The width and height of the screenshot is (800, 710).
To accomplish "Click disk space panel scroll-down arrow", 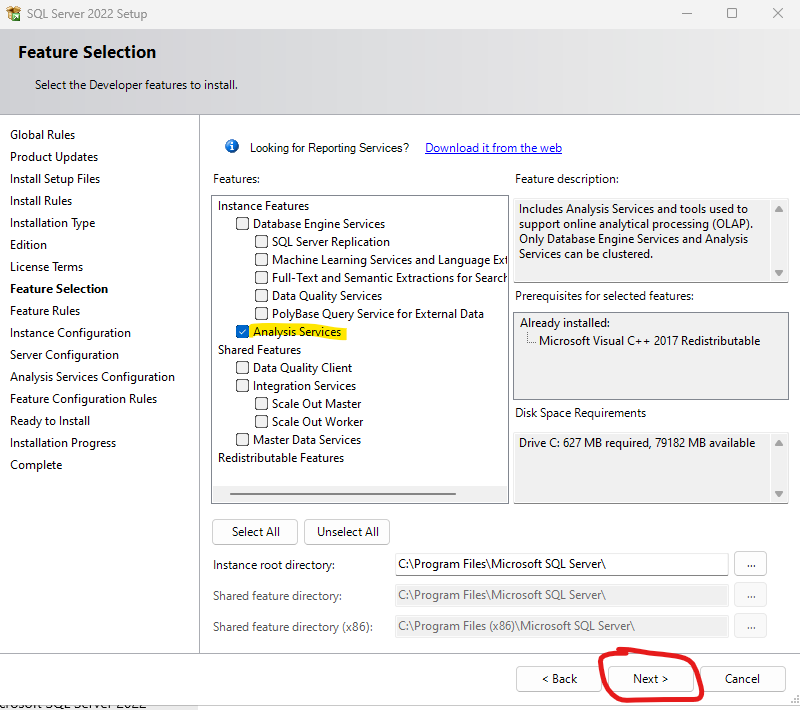I will click(779, 493).
